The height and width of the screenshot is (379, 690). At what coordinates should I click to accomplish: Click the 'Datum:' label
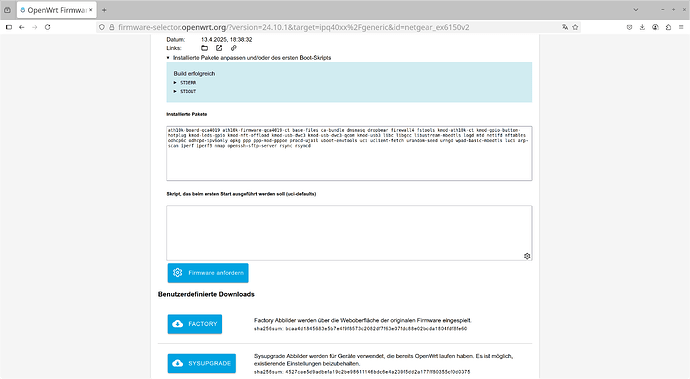pos(176,40)
